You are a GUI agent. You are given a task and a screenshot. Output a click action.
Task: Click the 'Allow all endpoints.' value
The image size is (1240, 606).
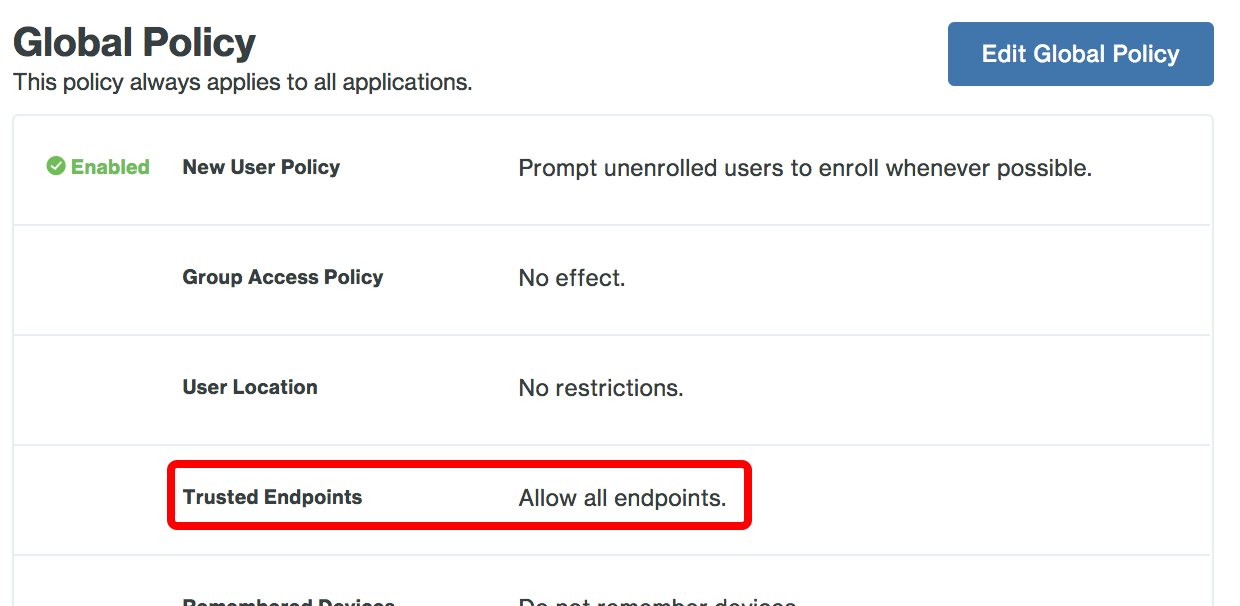tap(622, 498)
